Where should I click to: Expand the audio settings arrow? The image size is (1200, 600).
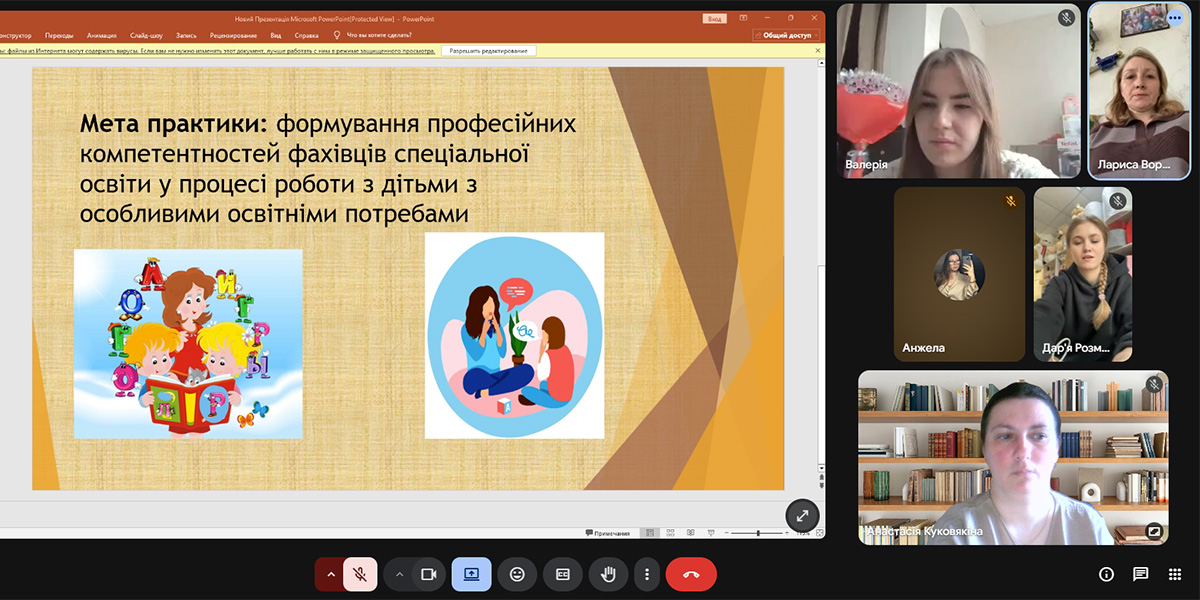coord(329,574)
